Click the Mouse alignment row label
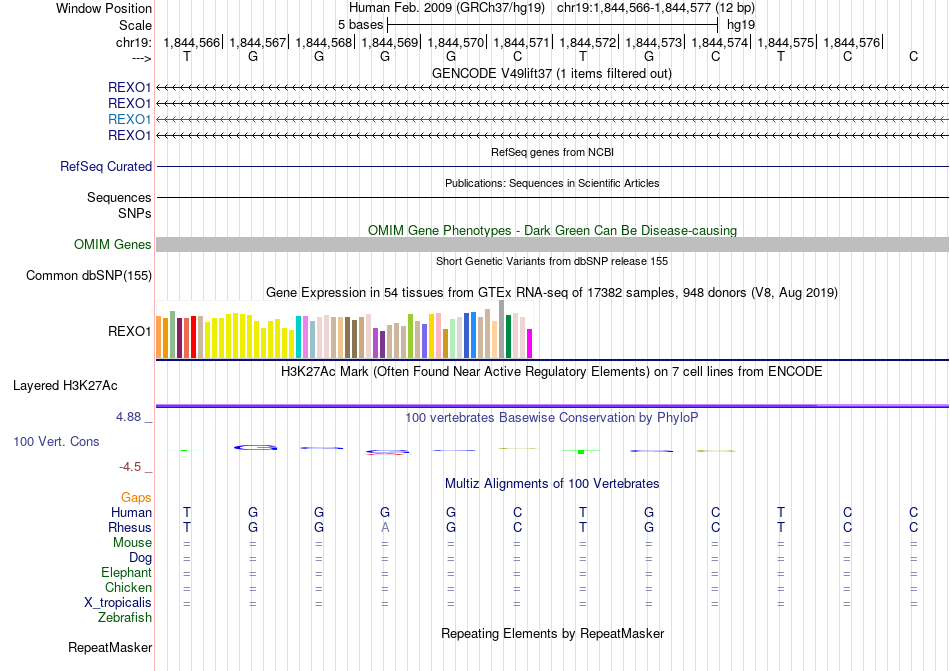The width and height of the screenshot is (950, 671). 132,543
